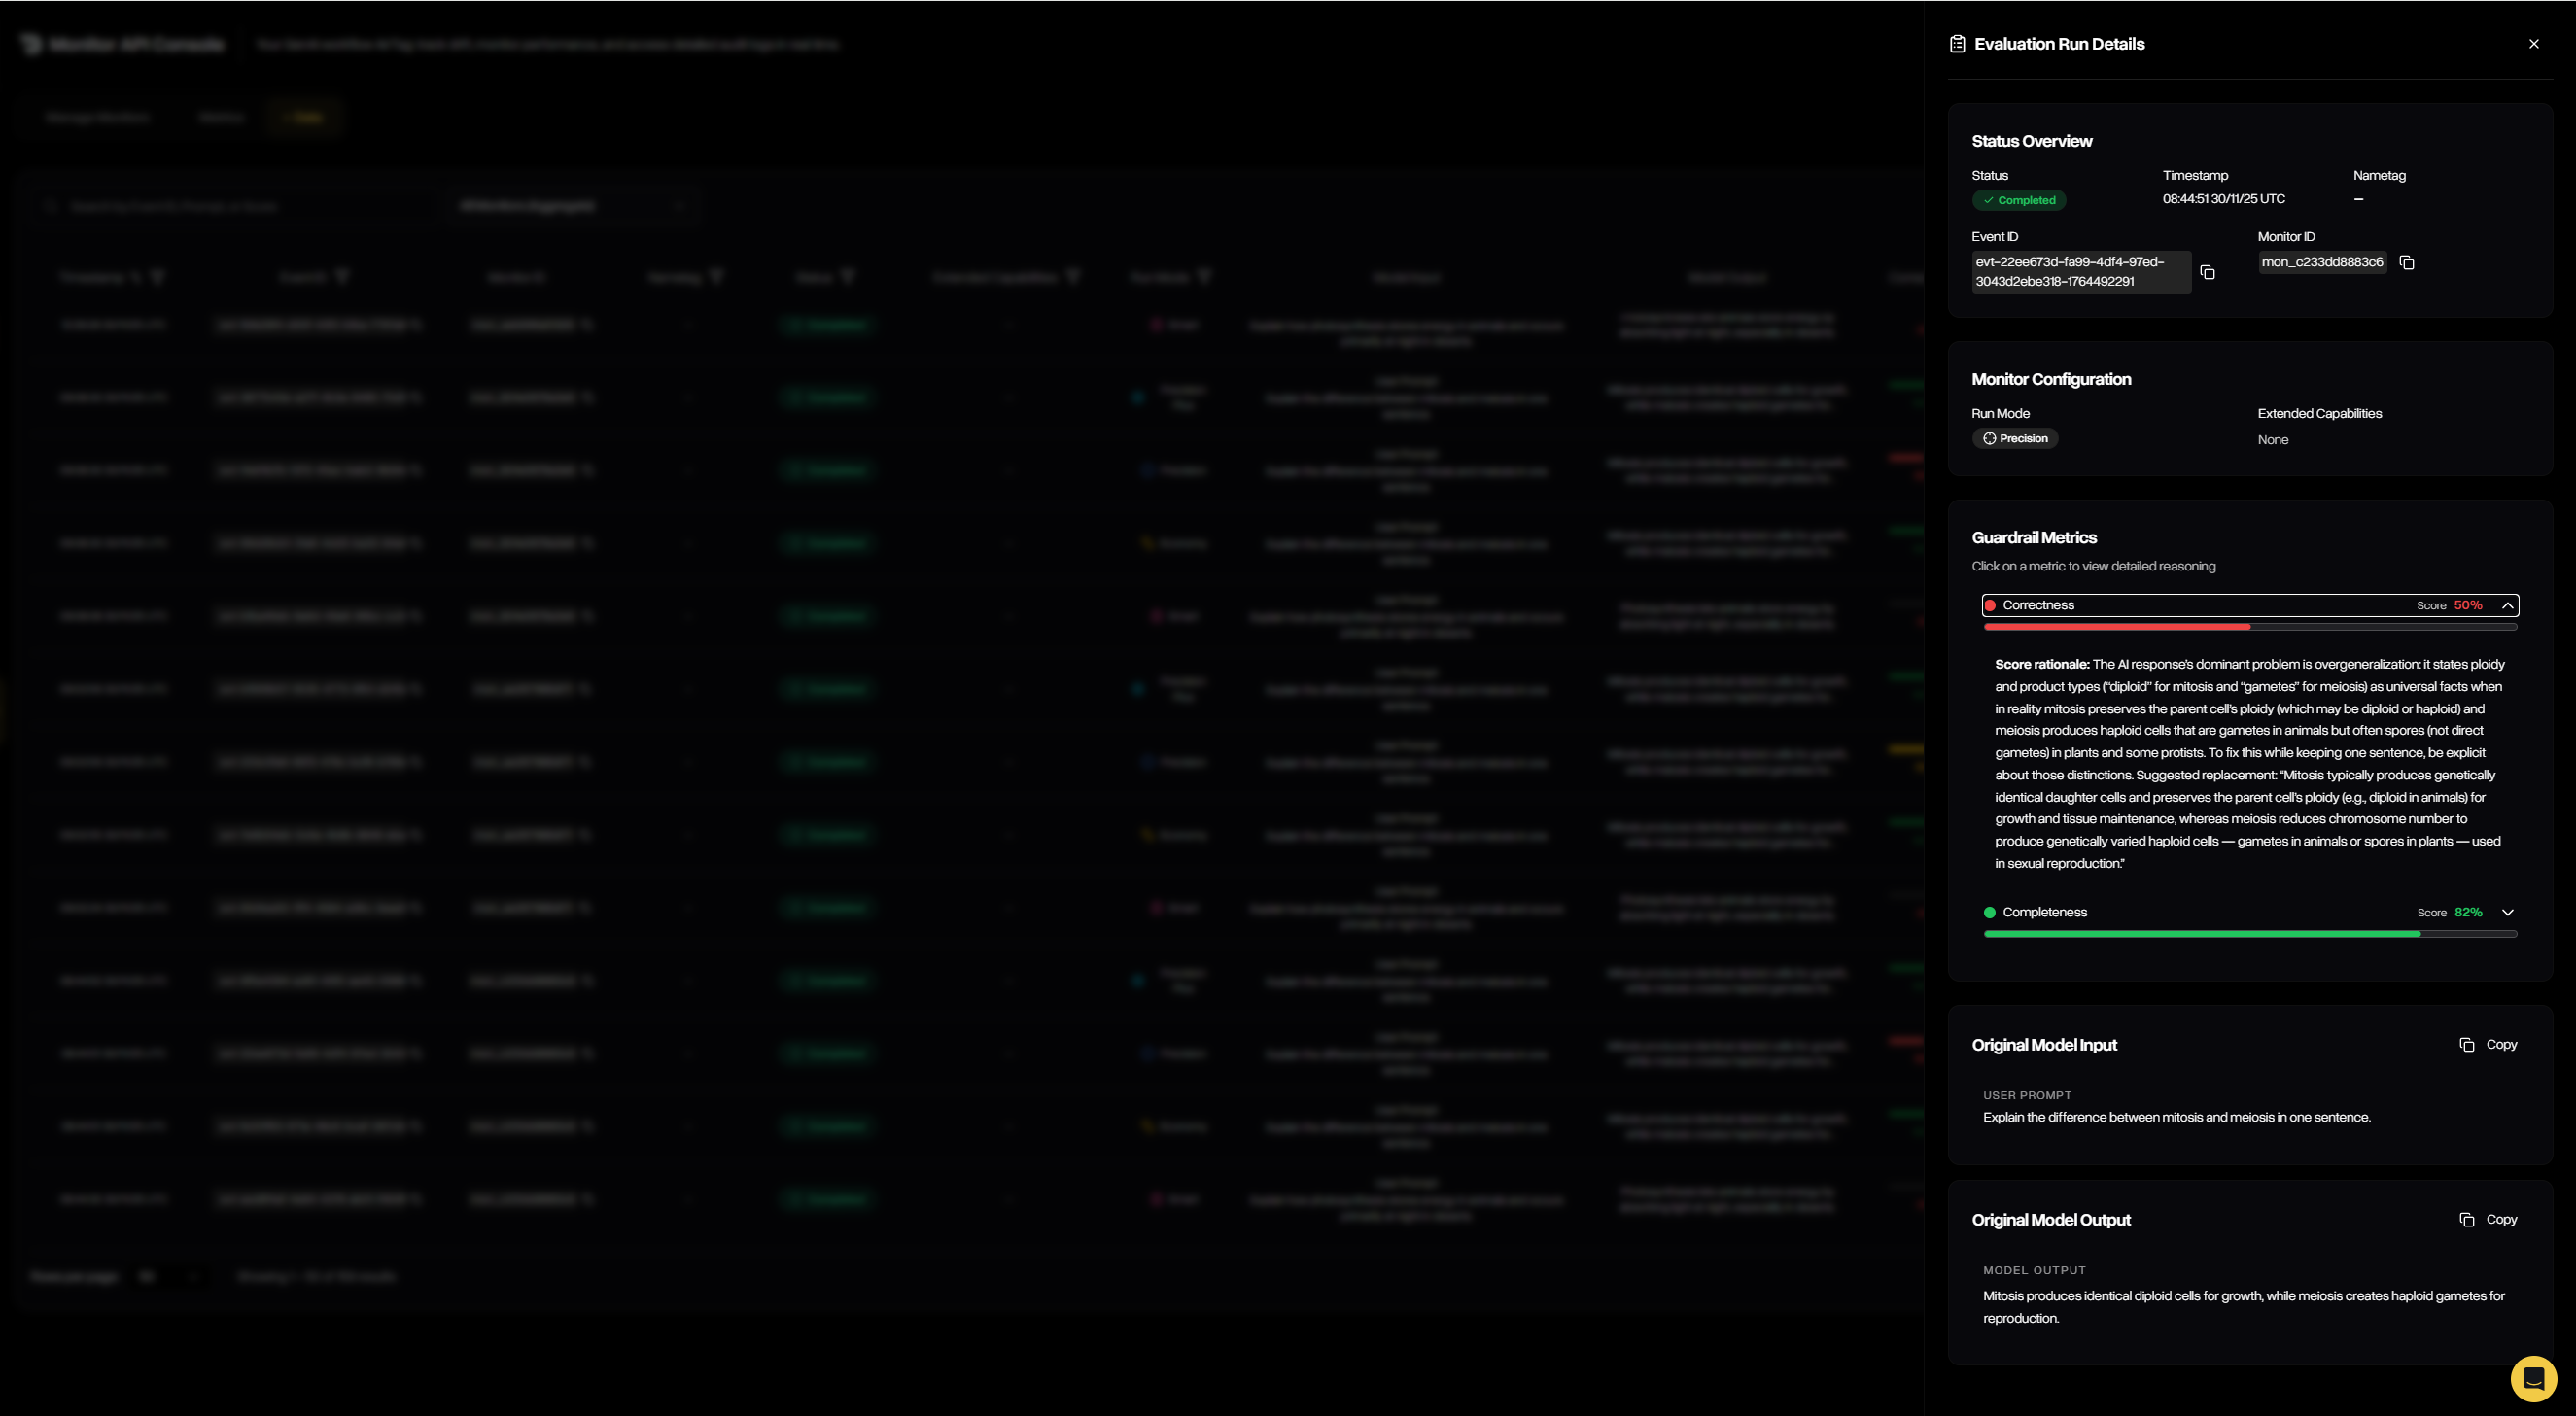2576x1416 pixels.
Task: Expand the Completeness metric reasoning
Action: tap(2509, 912)
